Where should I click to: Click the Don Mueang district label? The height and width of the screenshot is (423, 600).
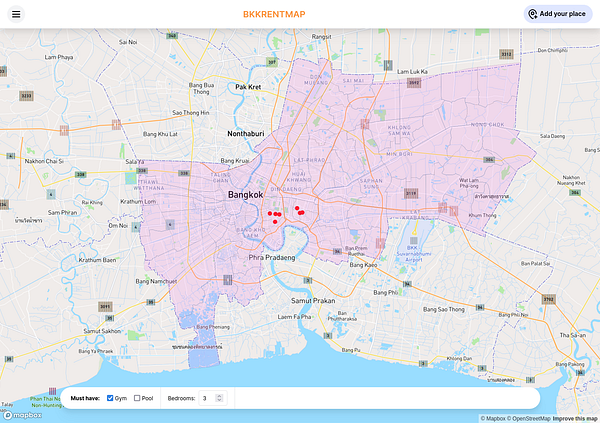coord(316,80)
